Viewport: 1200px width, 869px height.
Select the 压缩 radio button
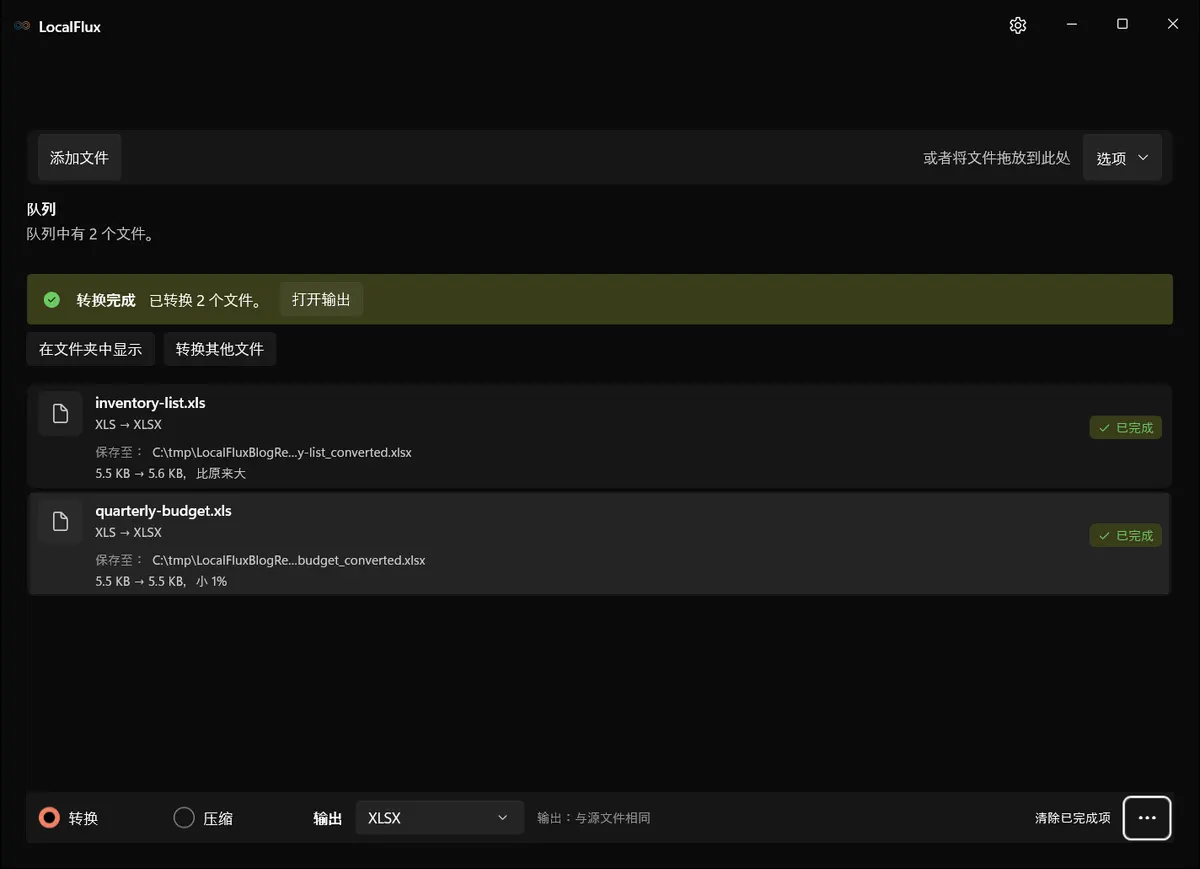pos(184,818)
